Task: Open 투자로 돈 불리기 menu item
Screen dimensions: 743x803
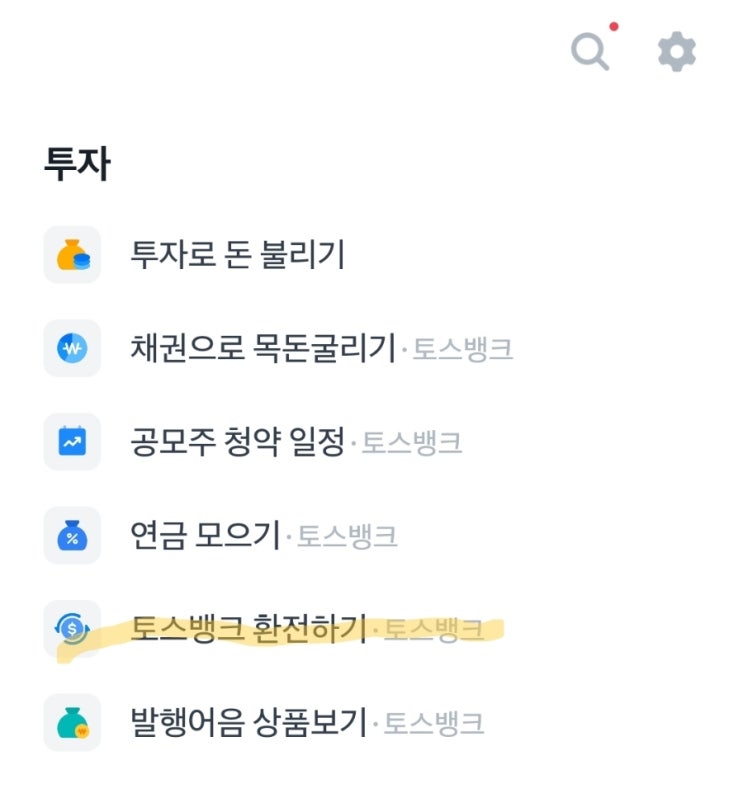Action: coord(238,255)
